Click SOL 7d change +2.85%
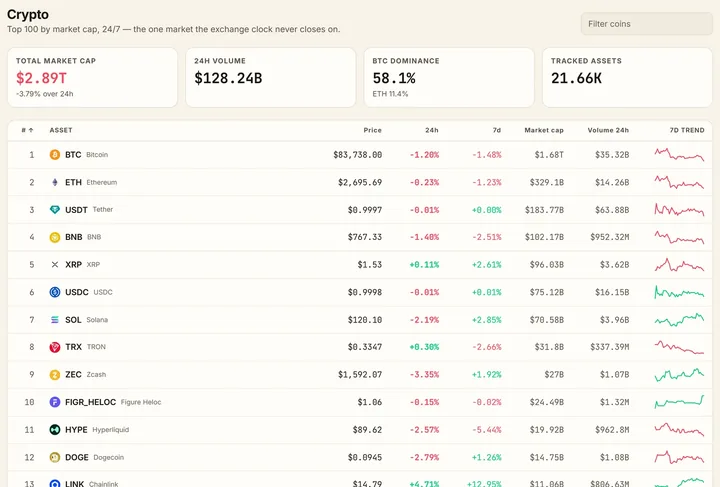This screenshot has width=720, height=487. coord(487,319)
